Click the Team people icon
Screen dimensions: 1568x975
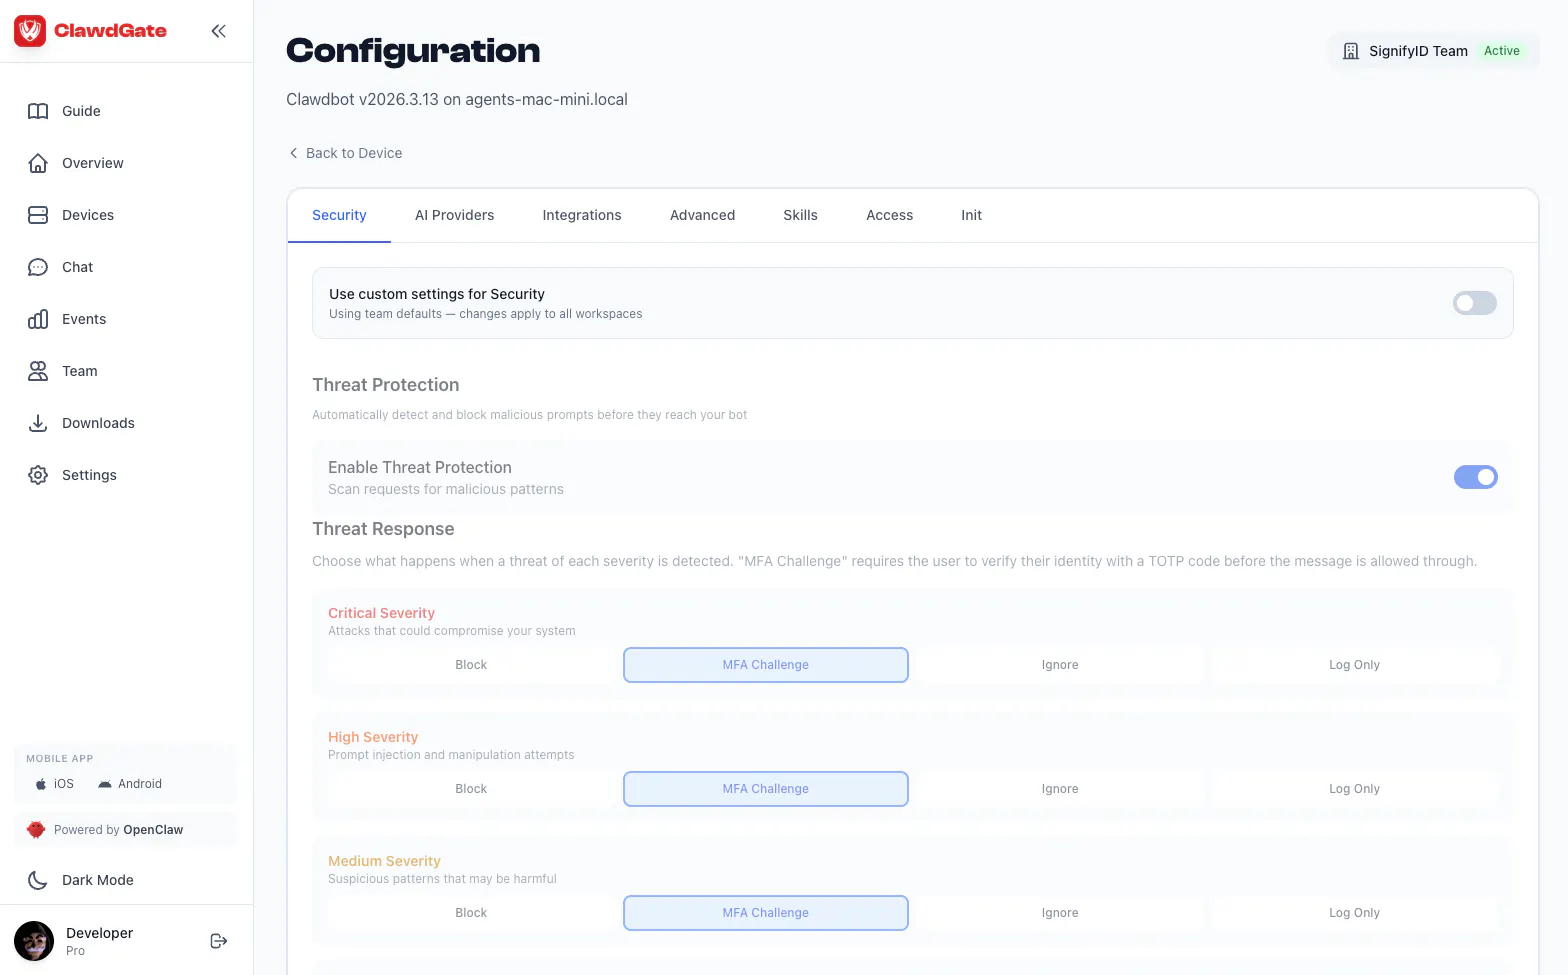(38, 371)
